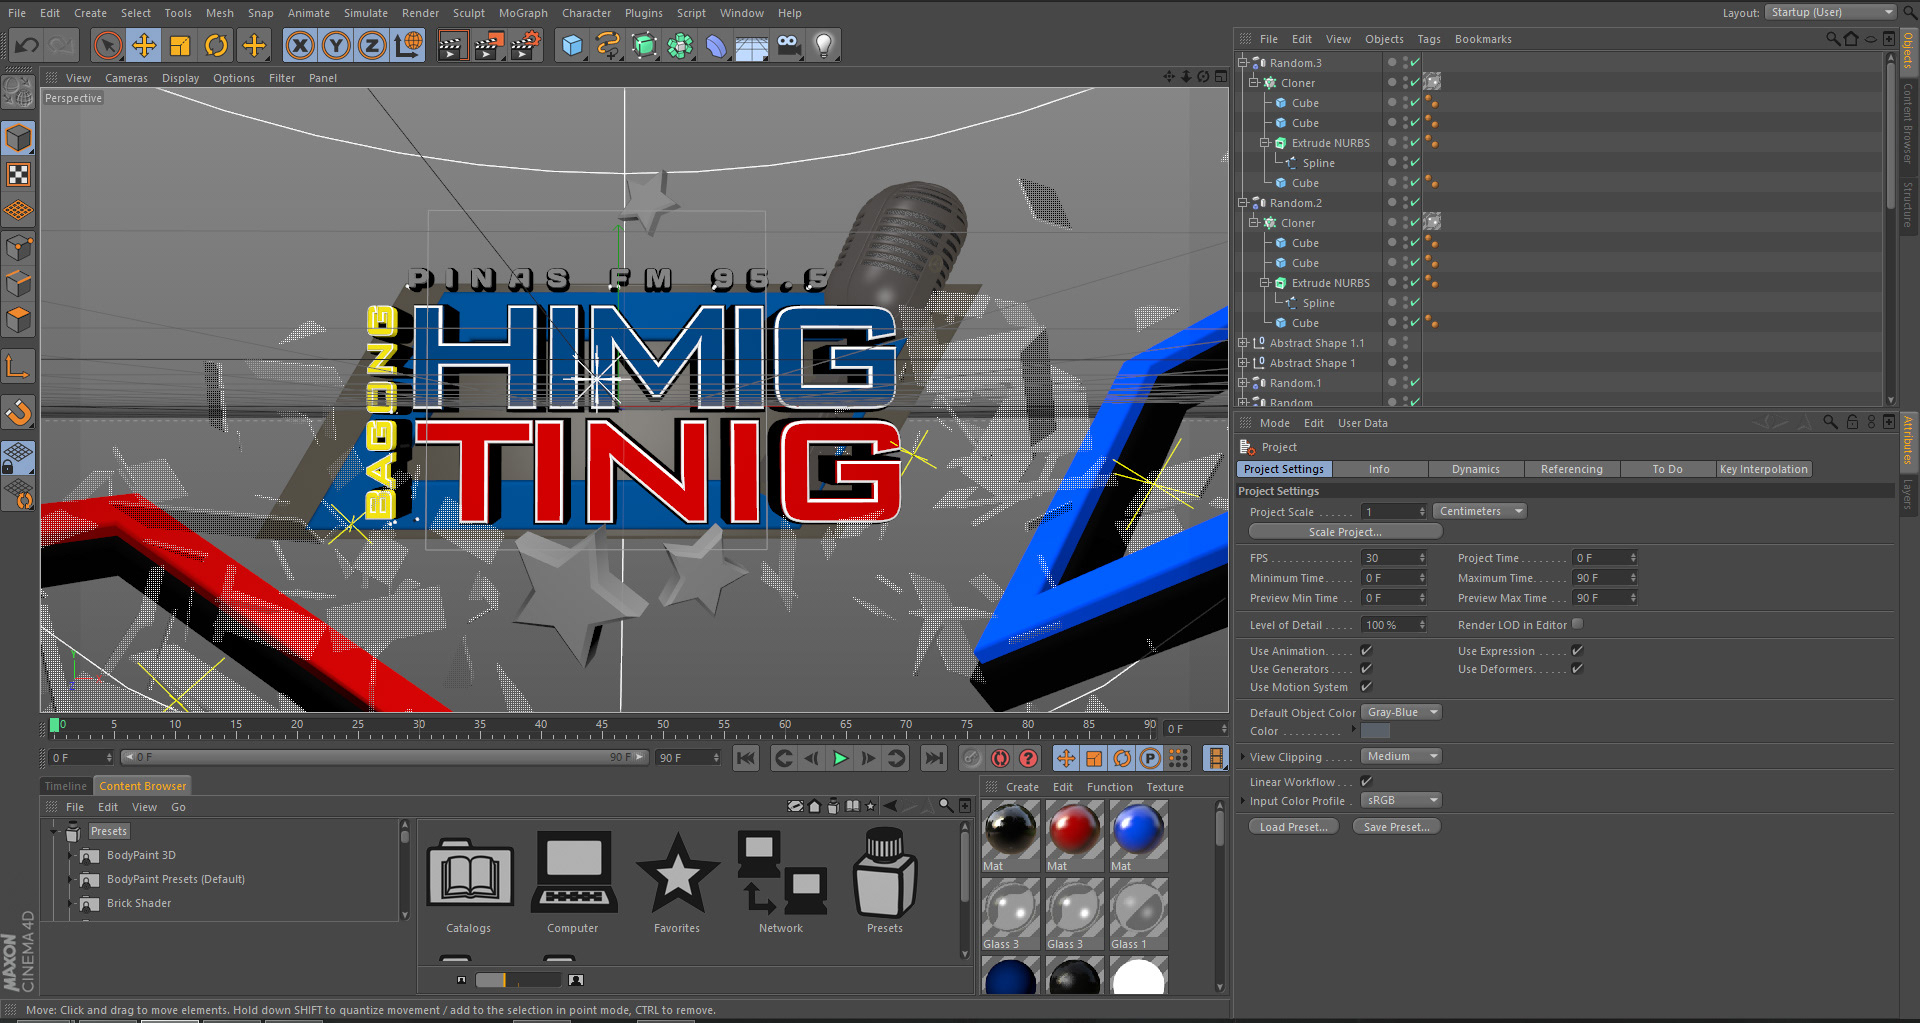
Task: Open Edit Render Settings icon
Action: (x=525, y=45)
